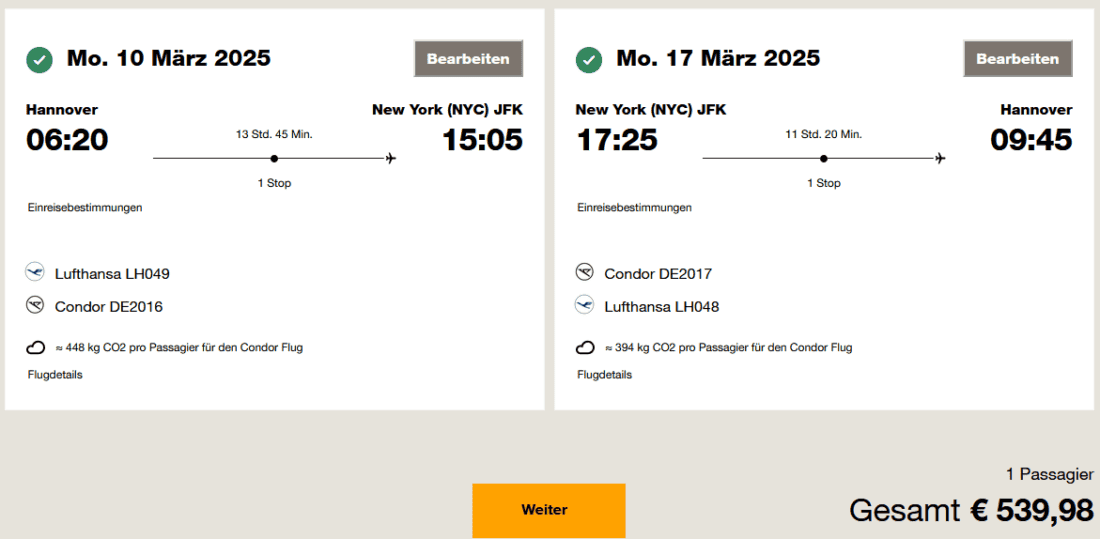Viewport: 1100px width, 539px height.
Task: Click the Gesamt € 539,98 total price
Action: click(x=971, y=510)
